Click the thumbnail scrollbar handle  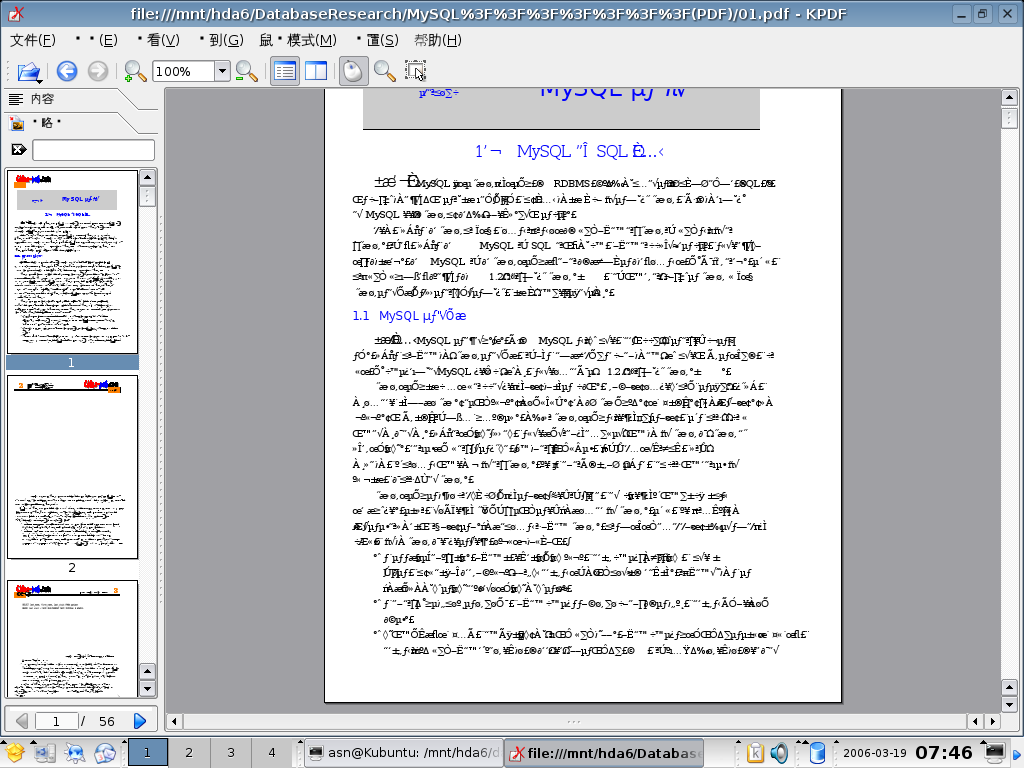tap(148, 196)
